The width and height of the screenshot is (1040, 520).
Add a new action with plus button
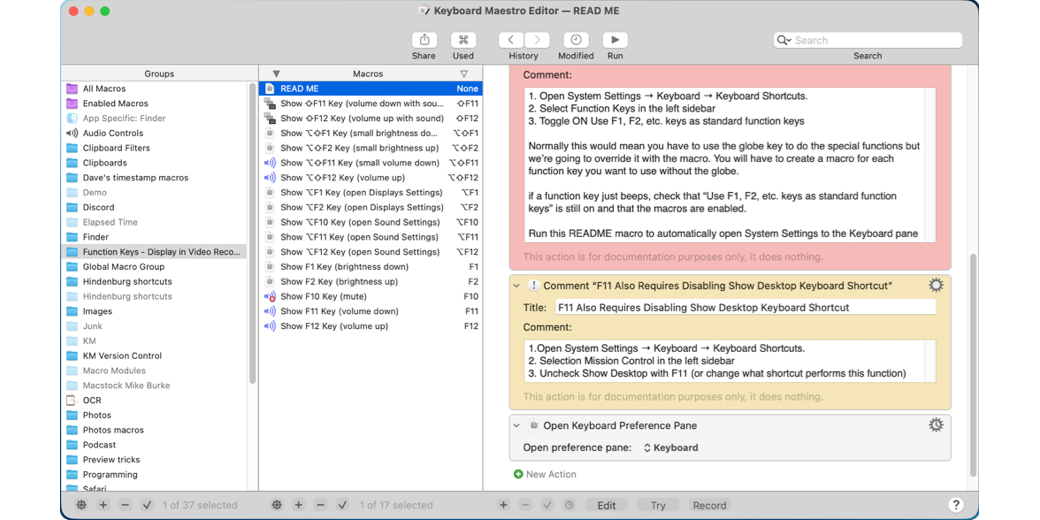(x=503, y=505)
